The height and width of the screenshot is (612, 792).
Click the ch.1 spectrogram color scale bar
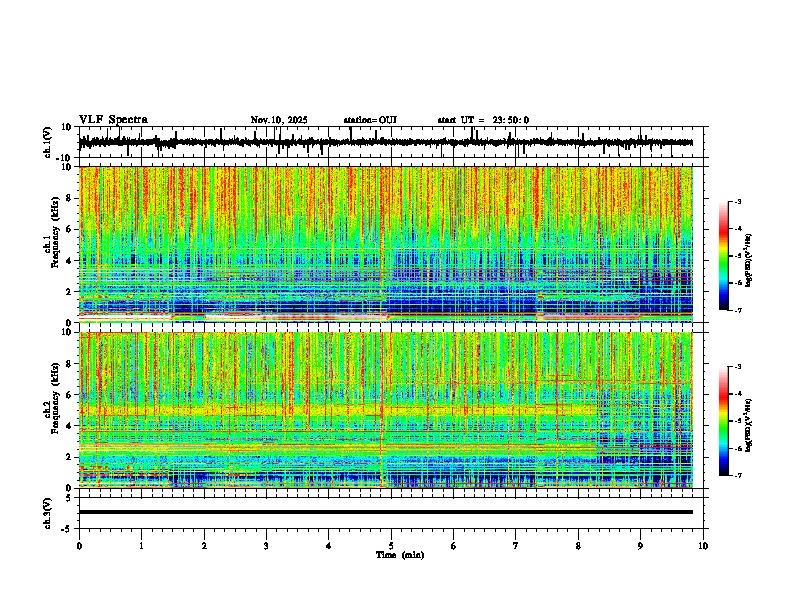pos(723,256)
